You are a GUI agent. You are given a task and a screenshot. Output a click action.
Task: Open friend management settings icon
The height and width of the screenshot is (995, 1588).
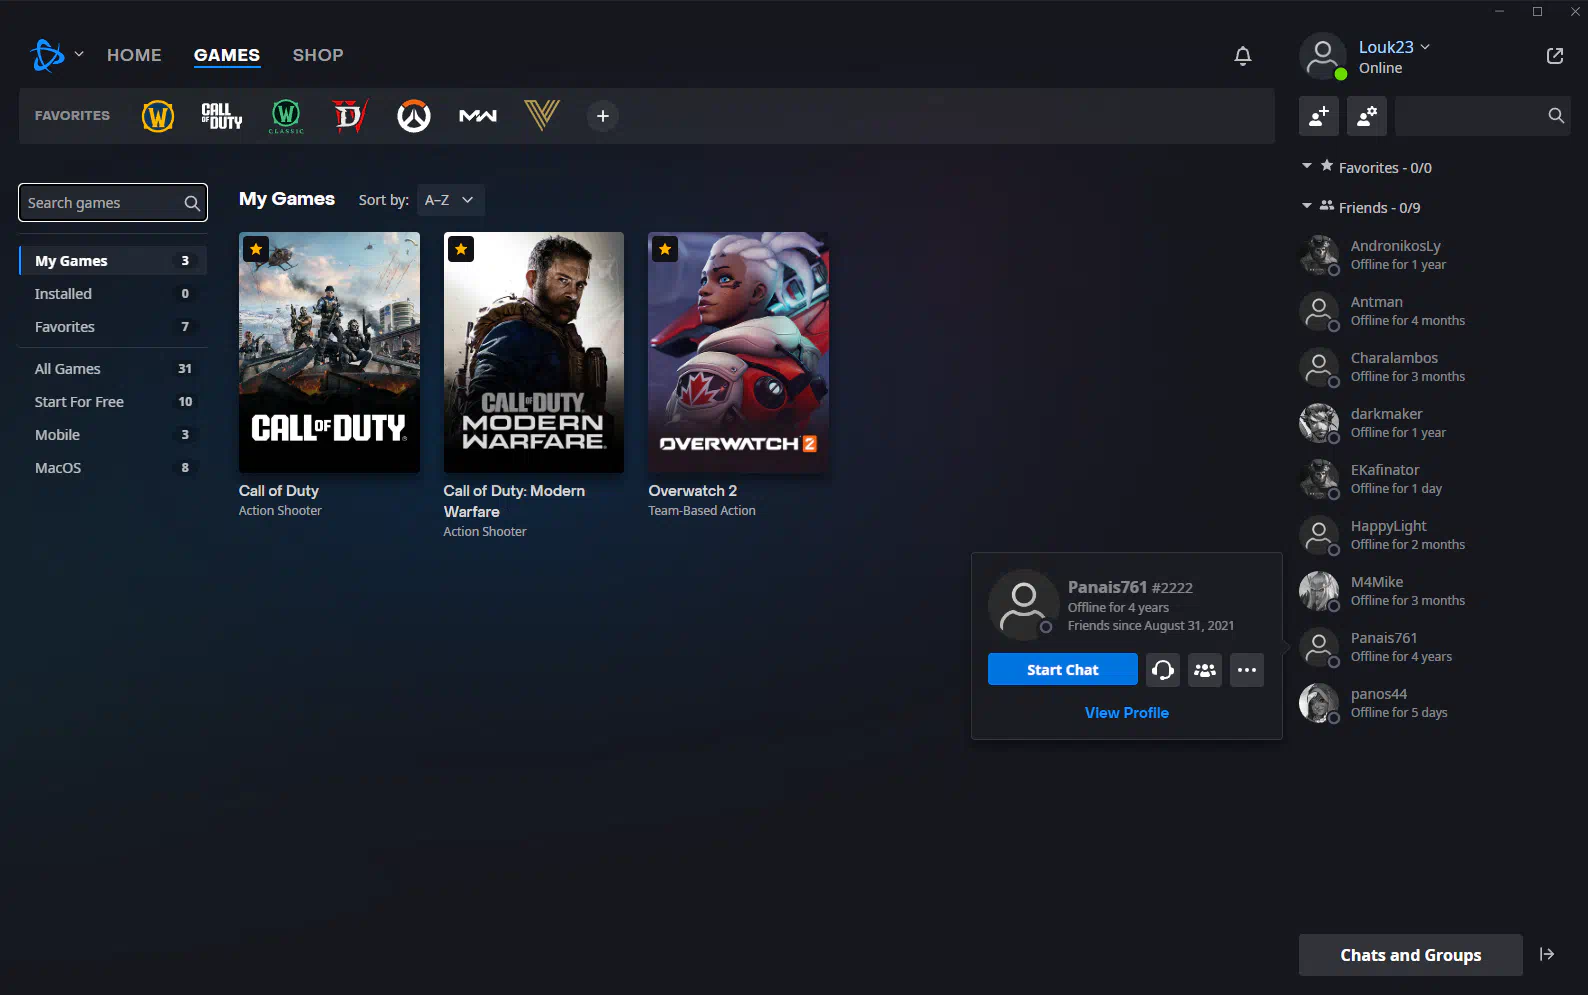click(1367, 116)
